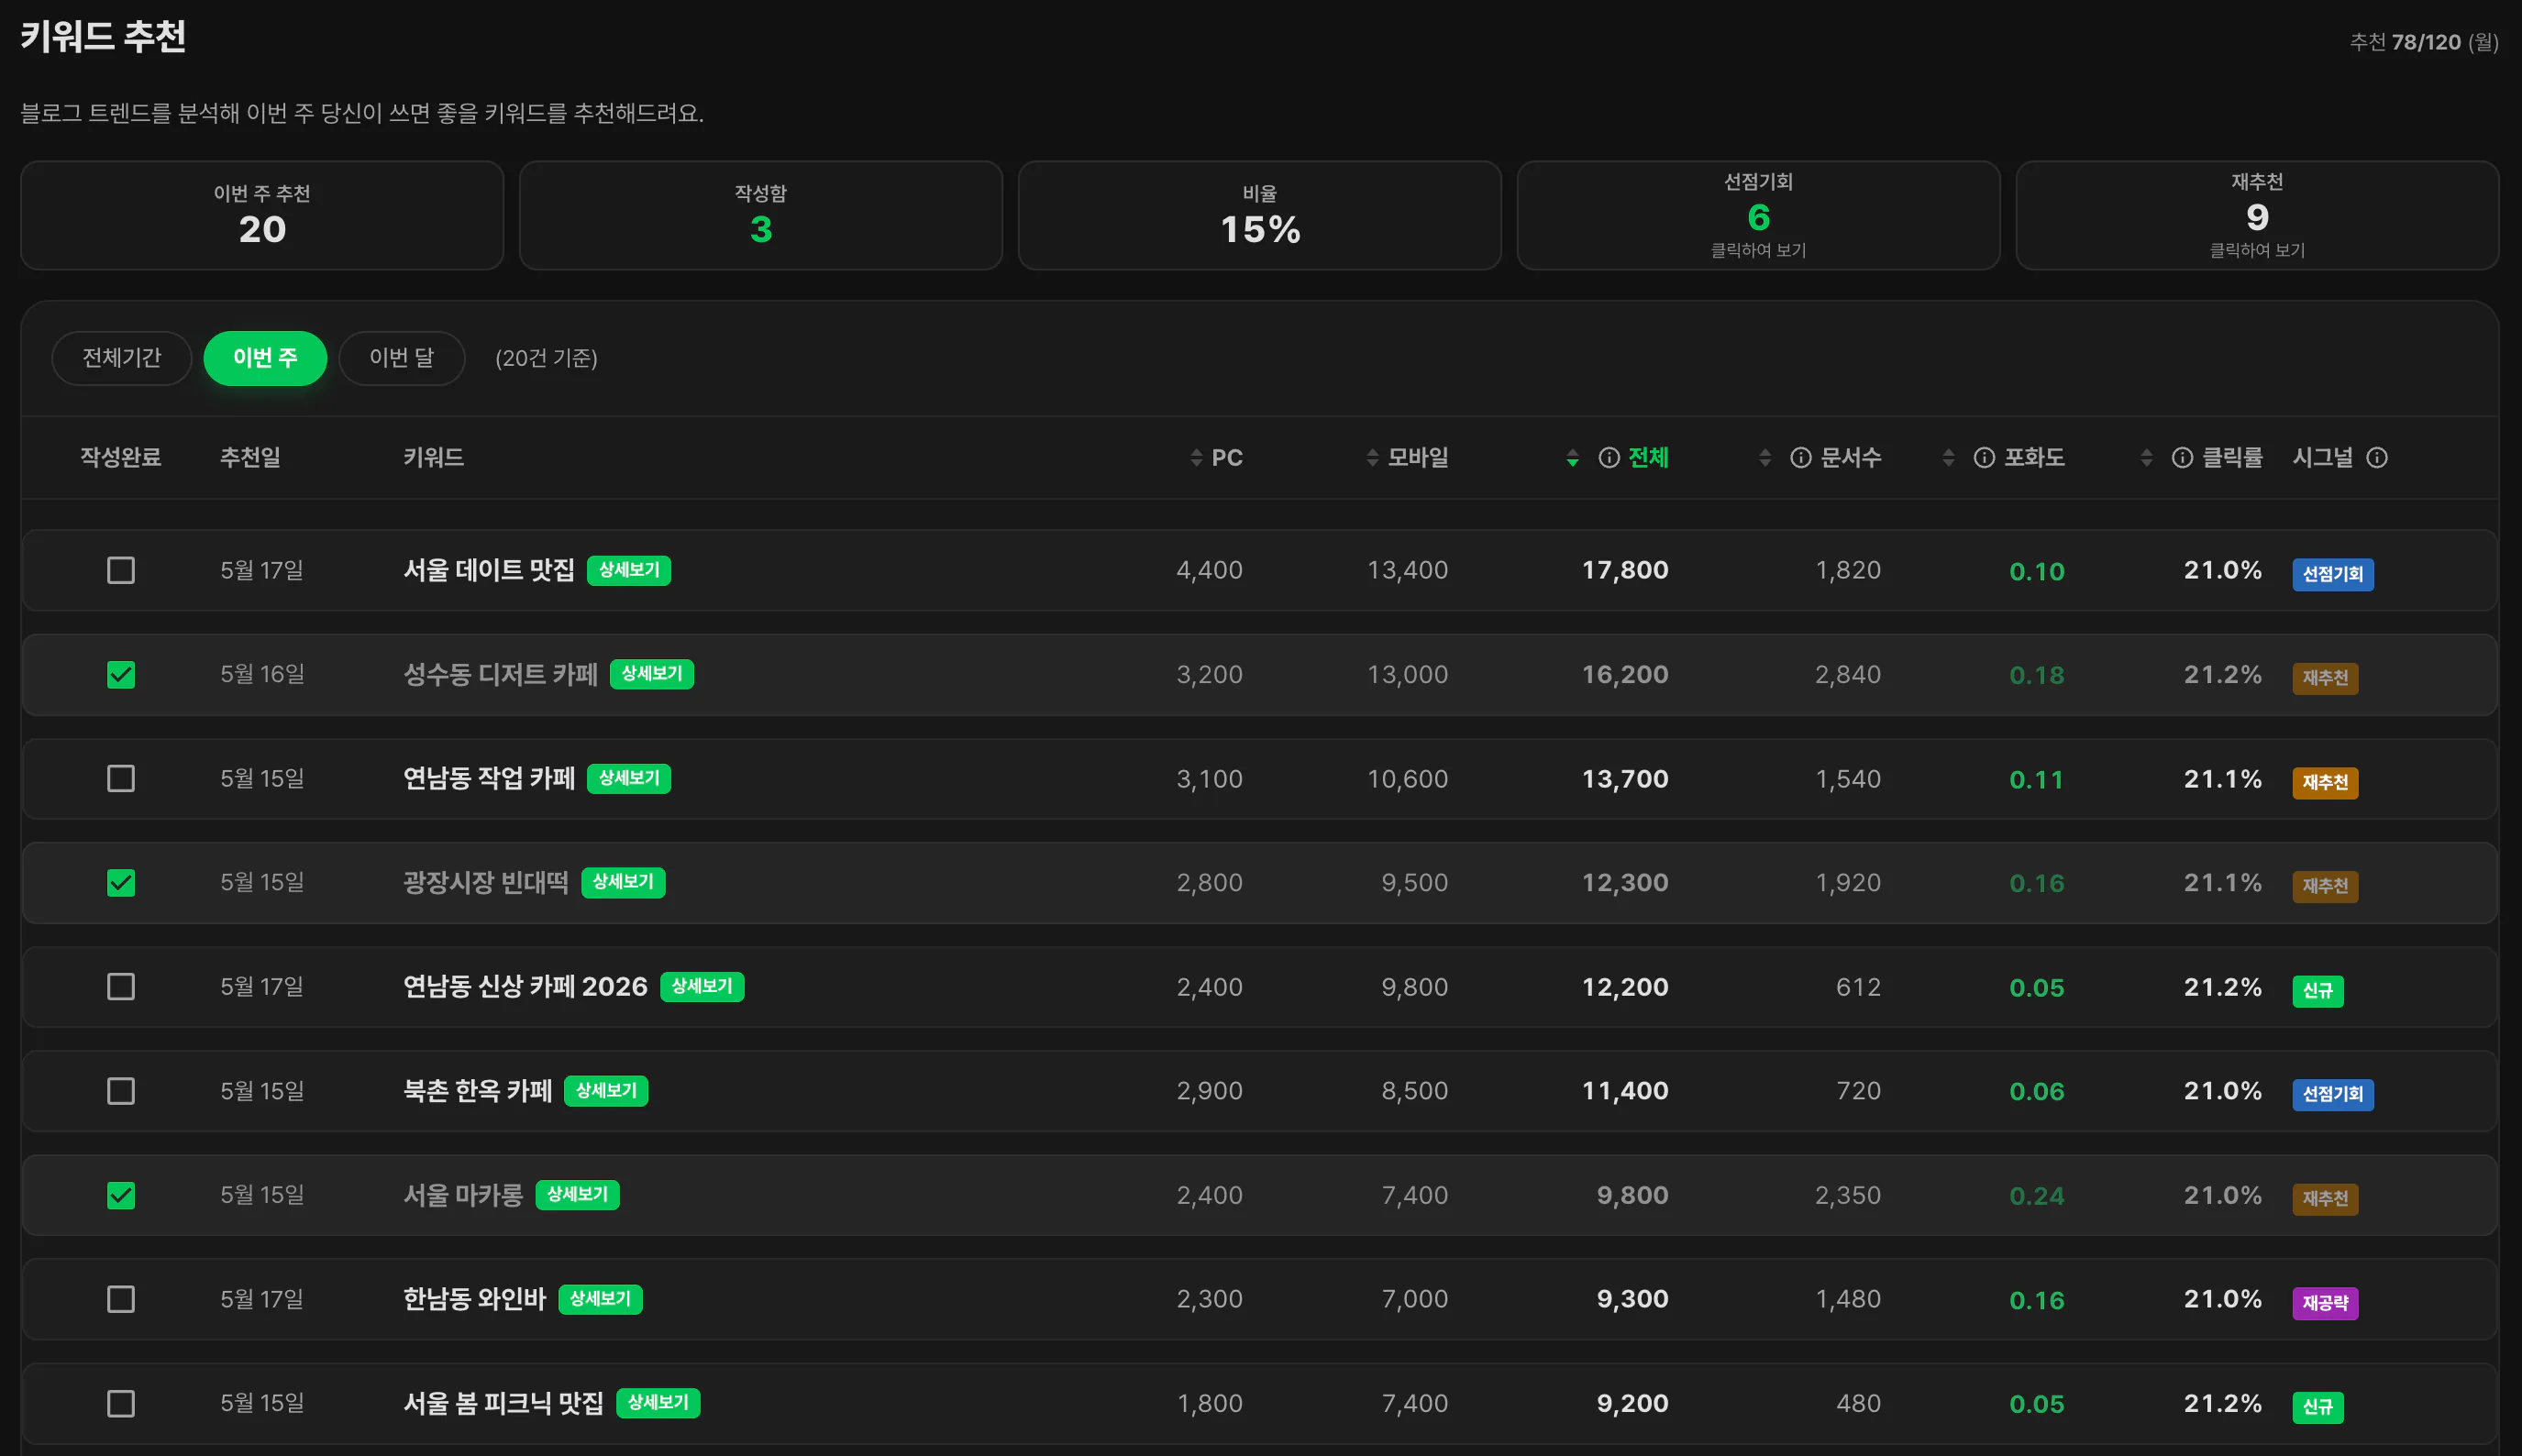The height and width of the screenshot is (1456, 2522).
Task: Sort by PC column arrows
Action: [x=1196, y=458]
